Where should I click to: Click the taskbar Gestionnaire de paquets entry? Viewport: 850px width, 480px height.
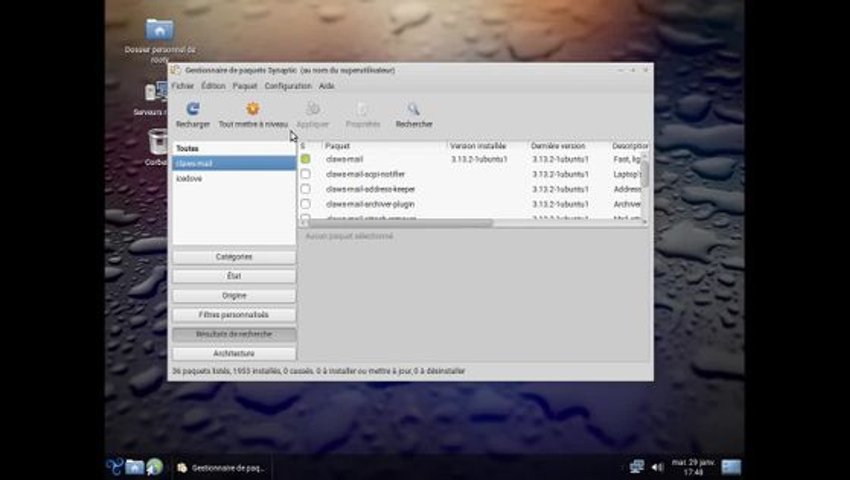tap(222, 468)
